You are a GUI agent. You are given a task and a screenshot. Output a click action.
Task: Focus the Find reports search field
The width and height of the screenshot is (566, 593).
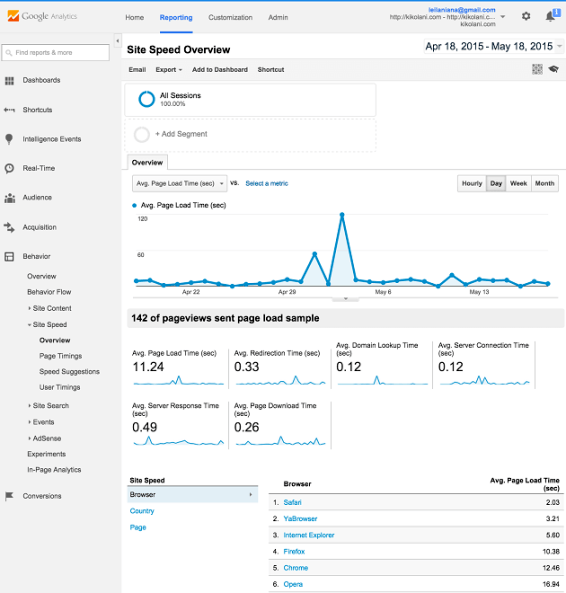point(56,53)
